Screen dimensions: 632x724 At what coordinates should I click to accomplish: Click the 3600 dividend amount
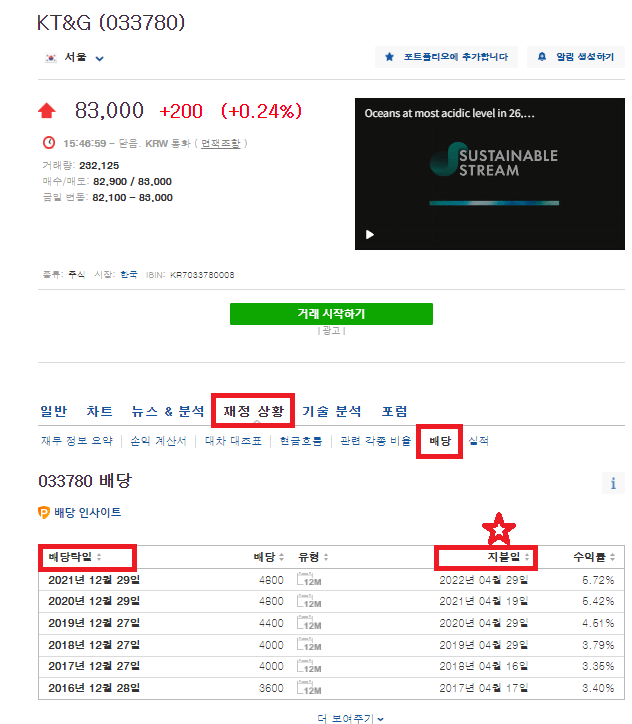(271, 688)
